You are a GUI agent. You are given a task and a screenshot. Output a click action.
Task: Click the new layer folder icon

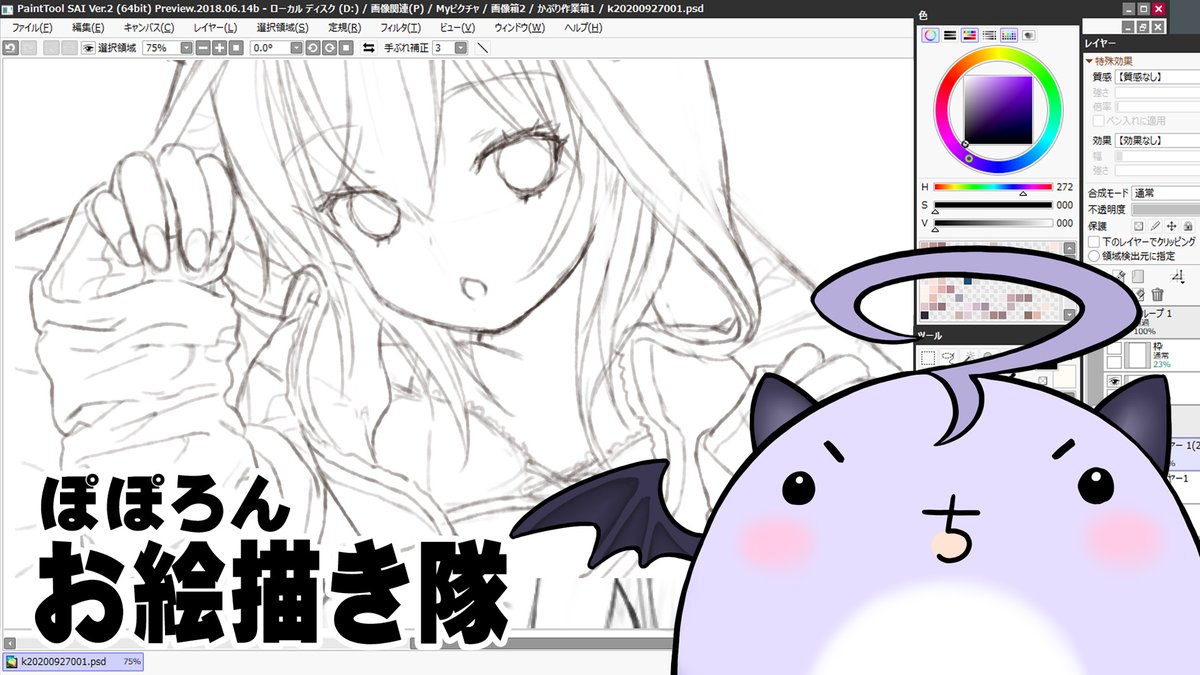[1137, 276]
